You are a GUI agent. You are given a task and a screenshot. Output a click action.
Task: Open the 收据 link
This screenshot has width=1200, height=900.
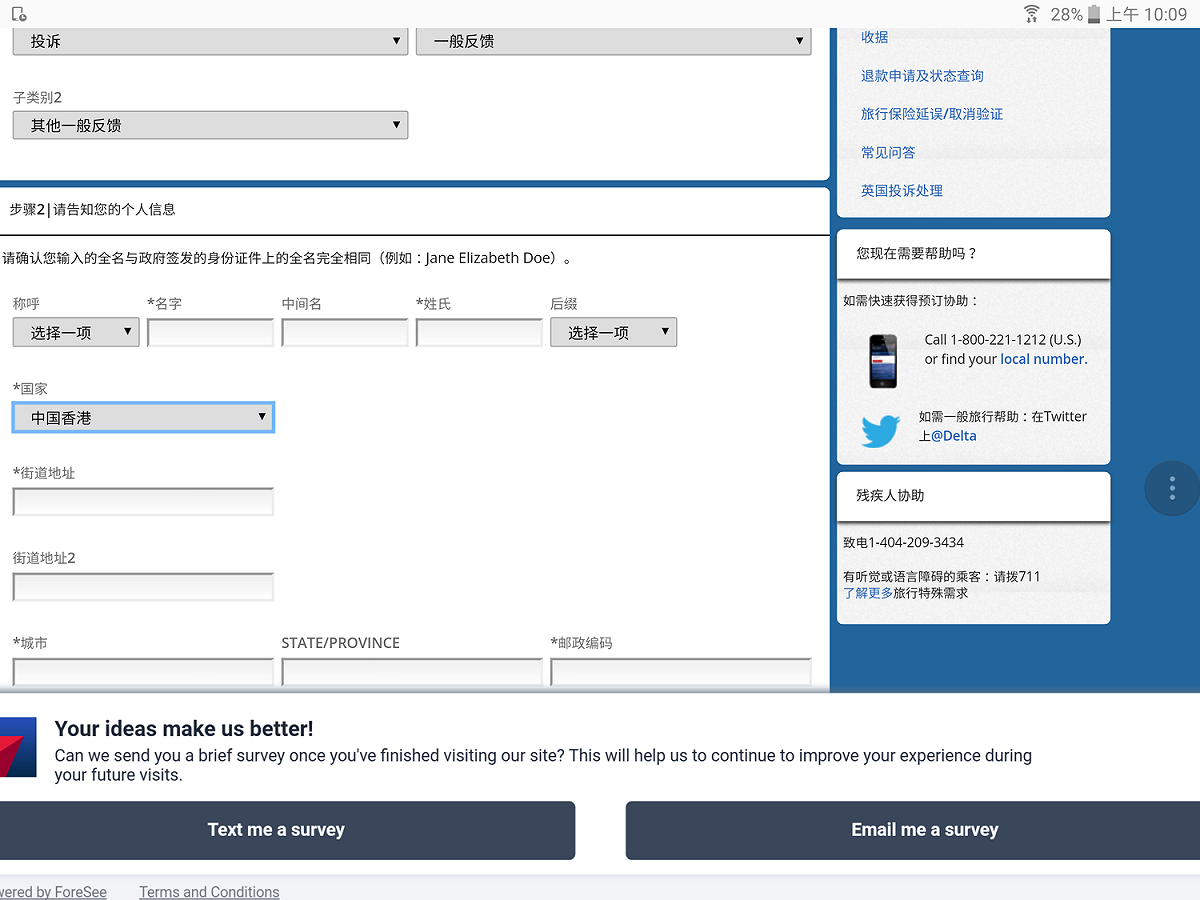click(x=875, y=37)
